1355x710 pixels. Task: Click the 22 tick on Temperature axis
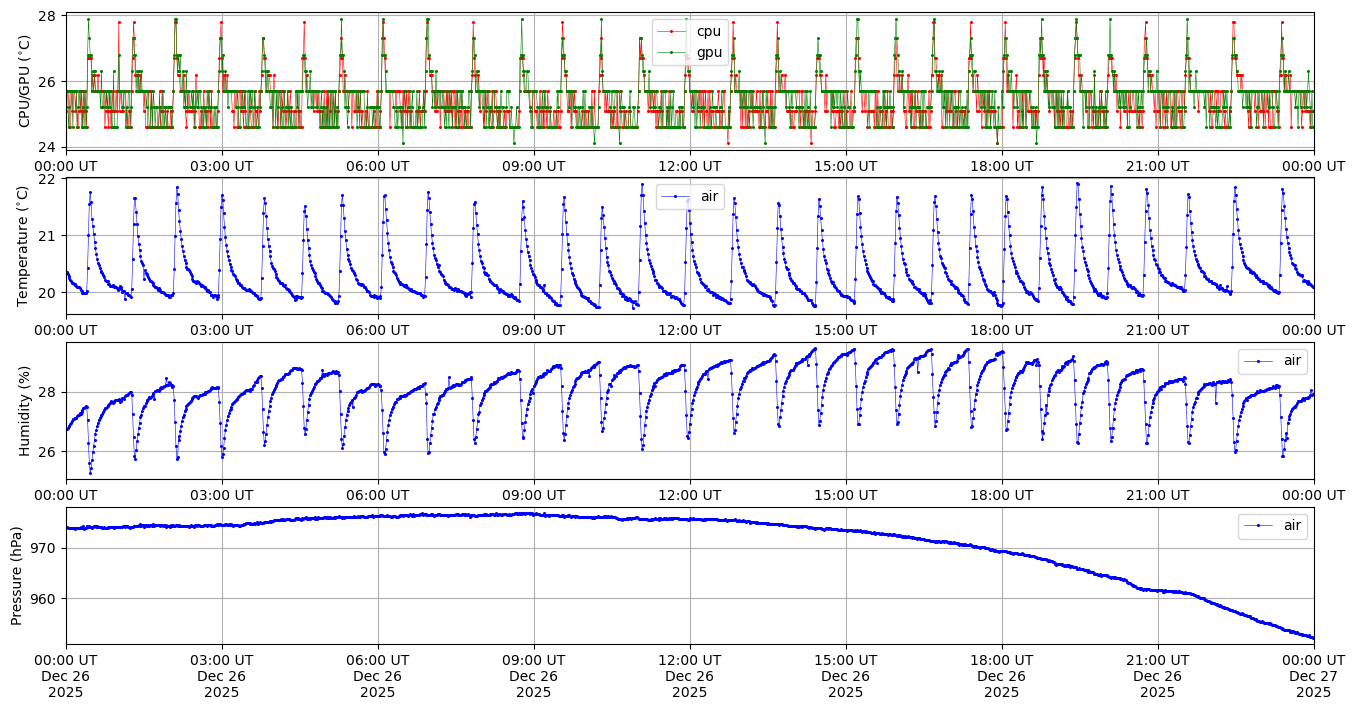coord(49,179)
